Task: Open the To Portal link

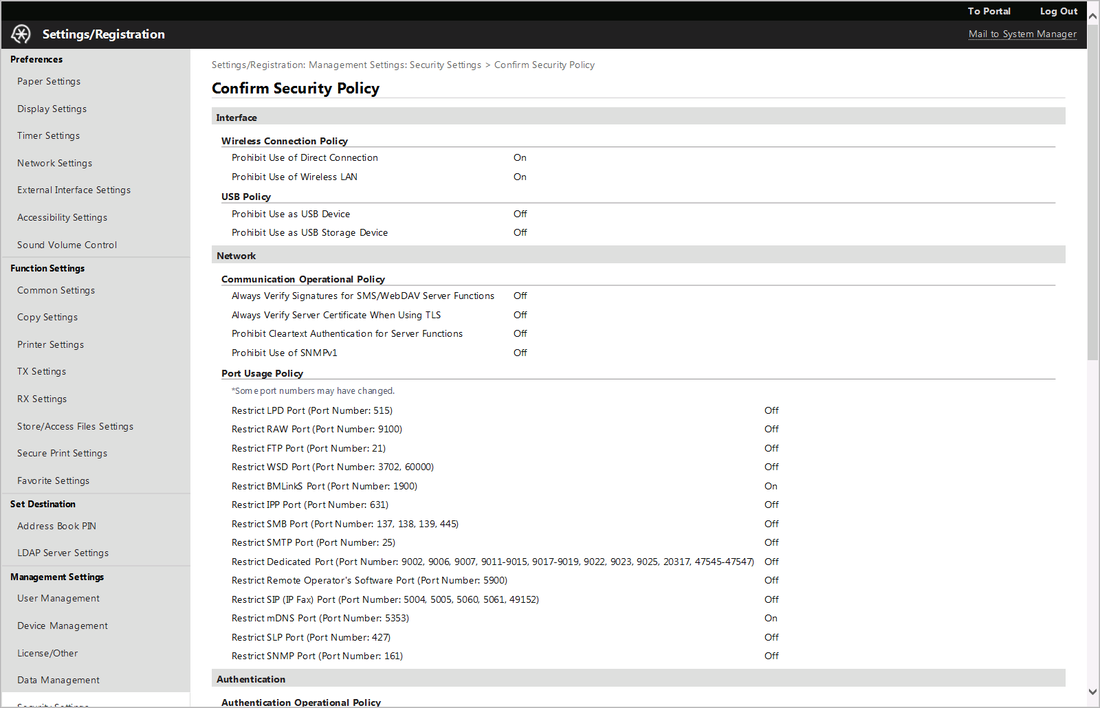Action: [x=988, y=11]
